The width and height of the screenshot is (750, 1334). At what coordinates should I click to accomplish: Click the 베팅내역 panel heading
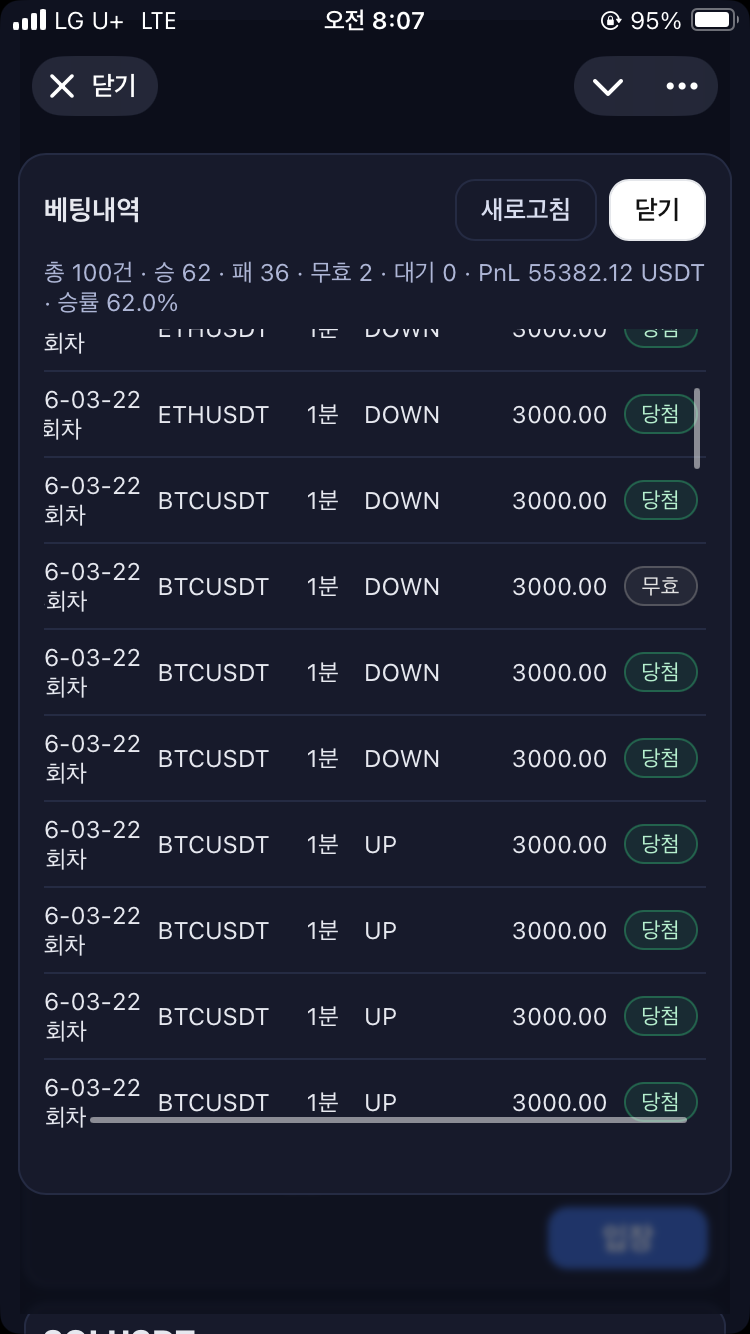(92, 210)
